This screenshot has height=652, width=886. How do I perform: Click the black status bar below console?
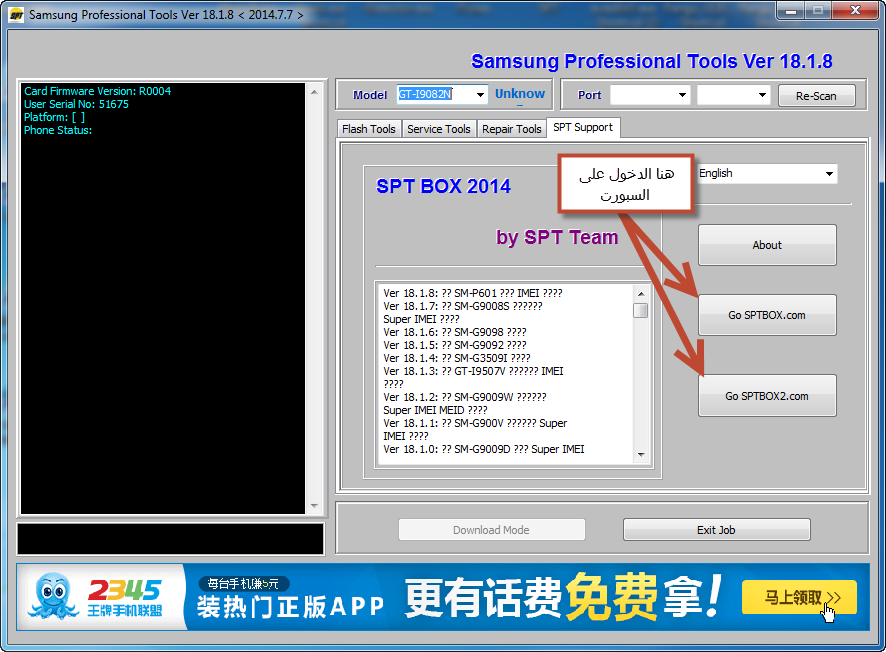[171, 539]
